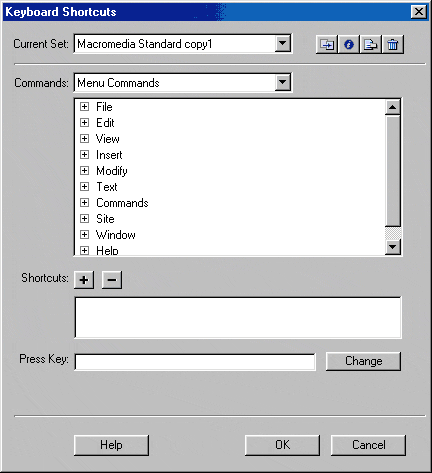
Task: Focus the Press Key input field
Action: 195,362
